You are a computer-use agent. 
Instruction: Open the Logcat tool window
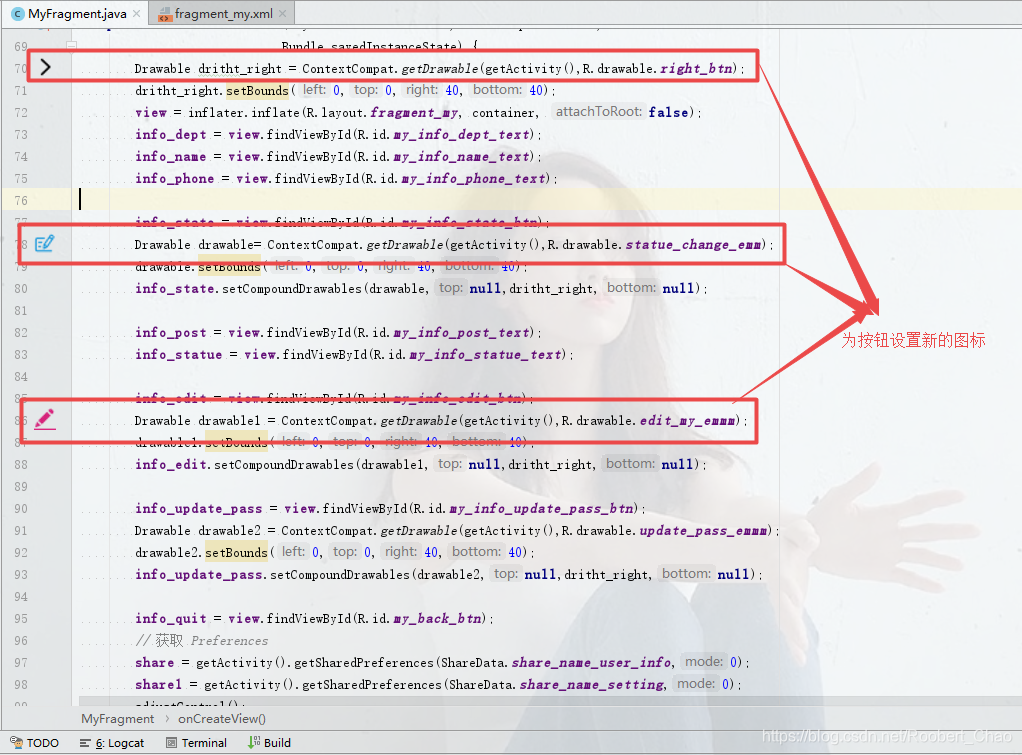[x=111, y=743]
